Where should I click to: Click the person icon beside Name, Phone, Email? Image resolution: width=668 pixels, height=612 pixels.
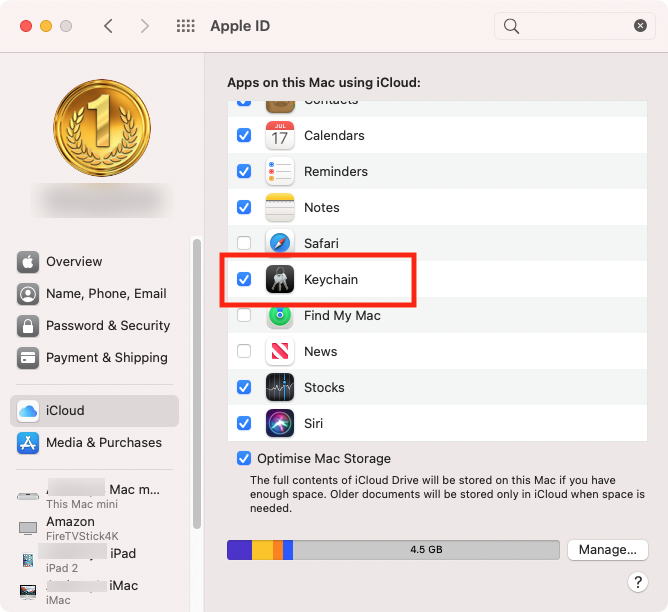[28, 293]
